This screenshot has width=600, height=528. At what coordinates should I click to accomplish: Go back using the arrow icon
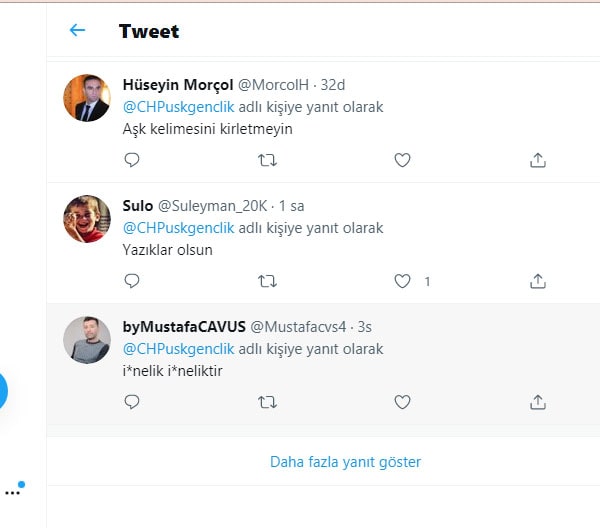point(77,30)
